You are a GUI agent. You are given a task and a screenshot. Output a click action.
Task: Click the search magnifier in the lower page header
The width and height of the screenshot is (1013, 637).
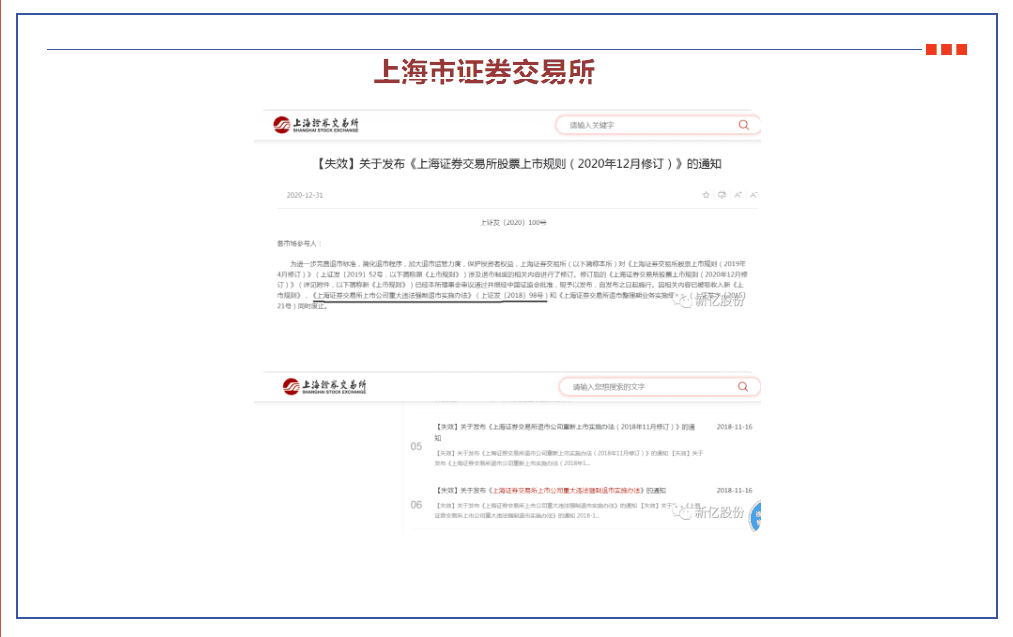click(x=743, y=386)
